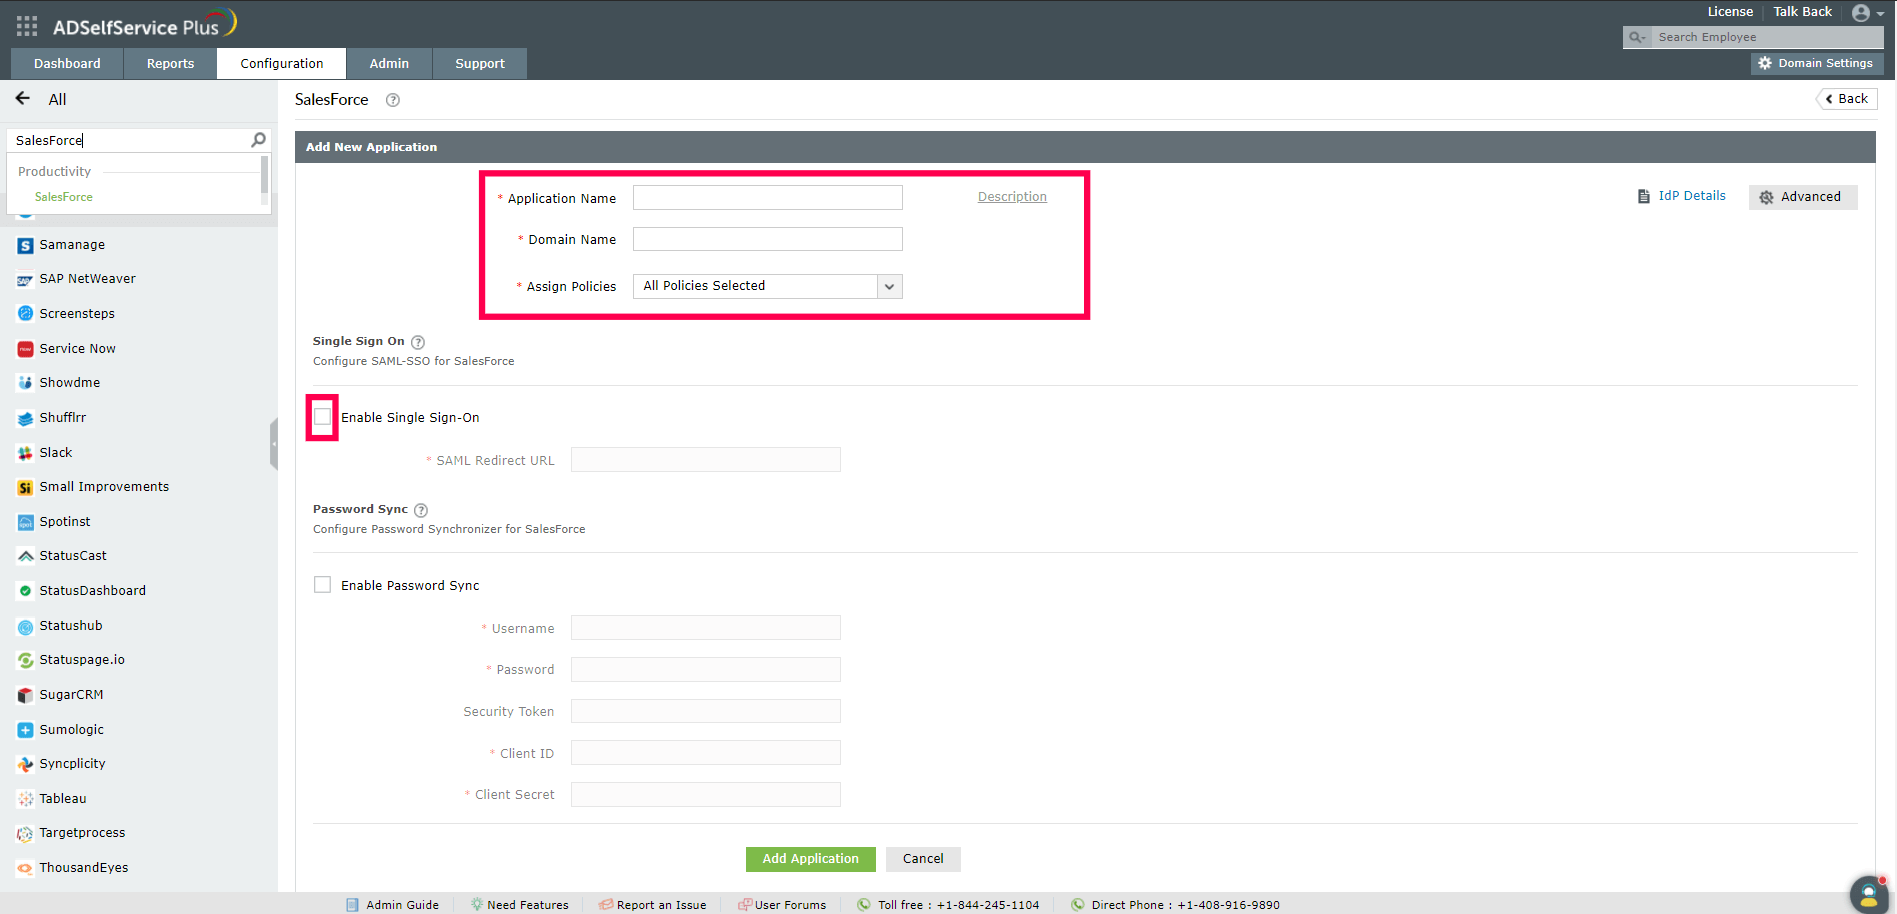Screen dimensions: 1897x914
Task: Select Targetprocess in the app list
Action: [82, 833]
